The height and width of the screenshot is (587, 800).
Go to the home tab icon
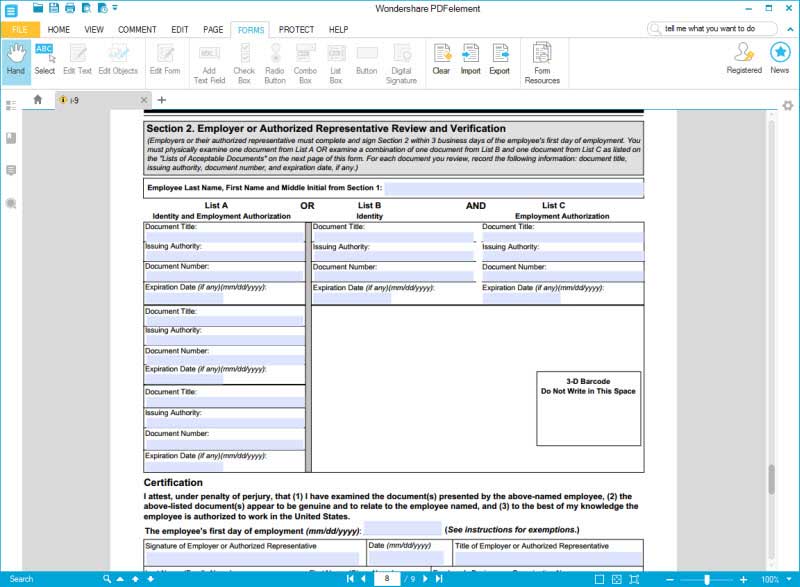(x=38, y=99)
